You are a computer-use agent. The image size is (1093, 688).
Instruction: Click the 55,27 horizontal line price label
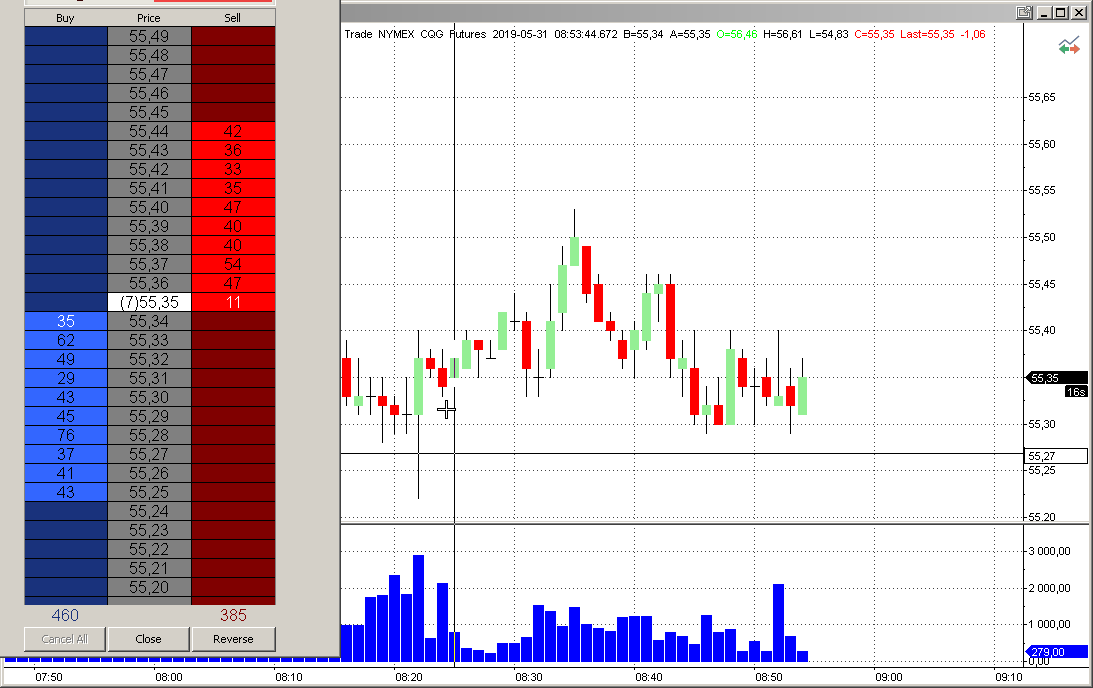(1055, 456)
